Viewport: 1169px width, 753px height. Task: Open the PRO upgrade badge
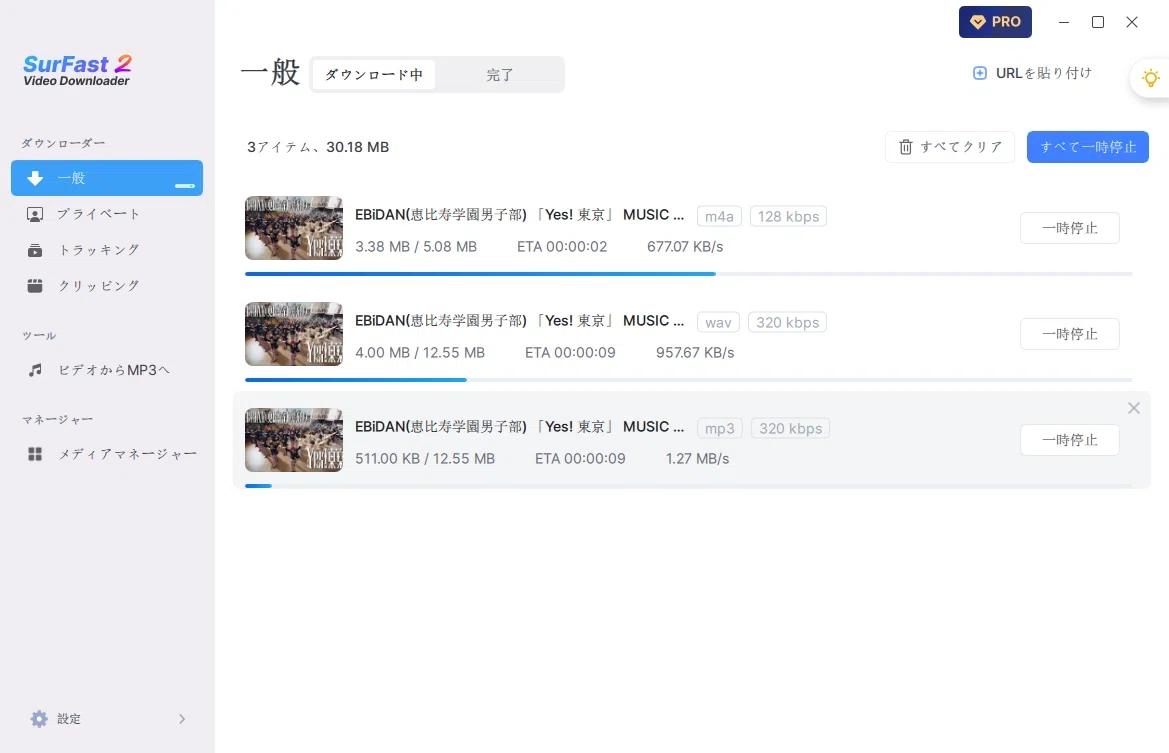pyautogui.click(x=995, y=22)
